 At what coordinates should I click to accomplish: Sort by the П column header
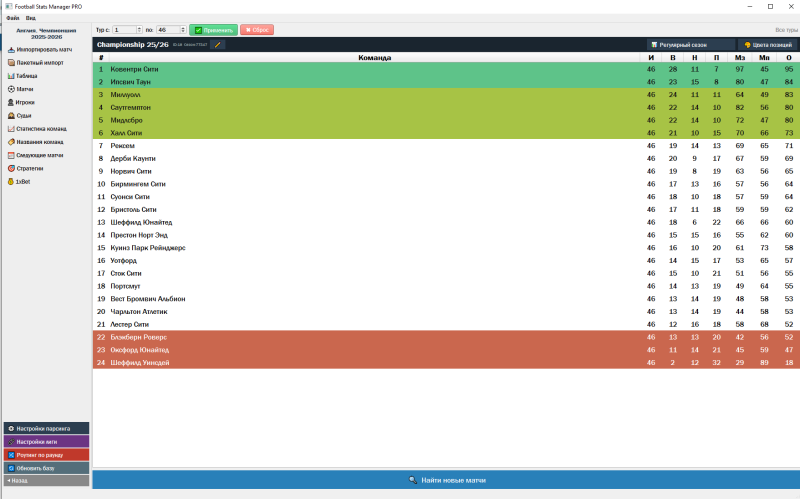pyautogui.click(x=717, y=58)
